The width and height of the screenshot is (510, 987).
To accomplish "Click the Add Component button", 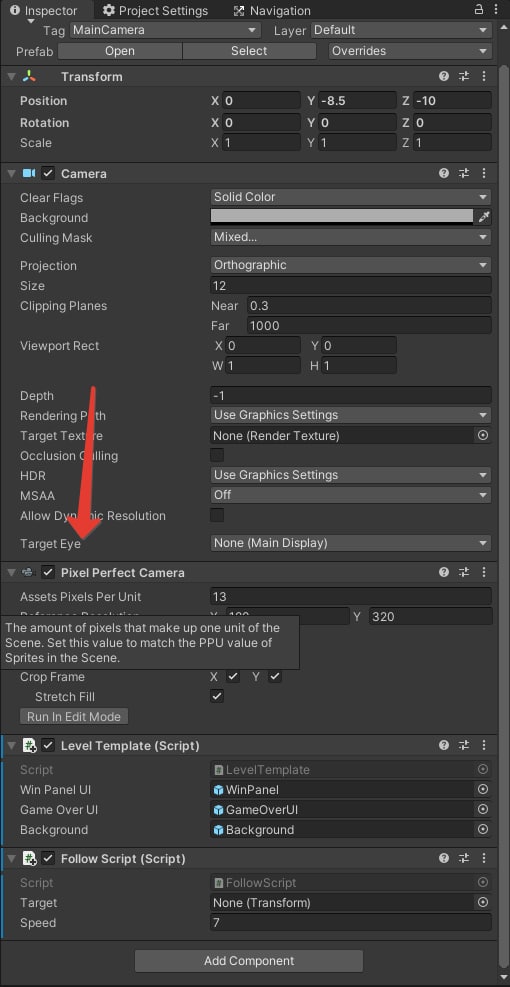I will [x=249, y=961].
